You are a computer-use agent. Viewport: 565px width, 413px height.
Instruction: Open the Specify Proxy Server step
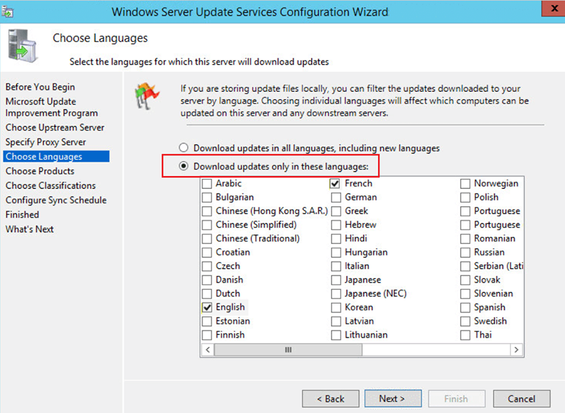(x=46, y=142)
